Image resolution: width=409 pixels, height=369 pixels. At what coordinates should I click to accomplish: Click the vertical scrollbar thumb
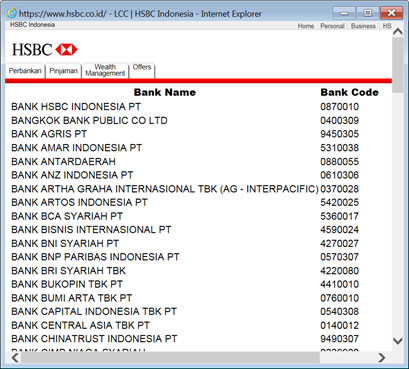(x=397, y=65)
